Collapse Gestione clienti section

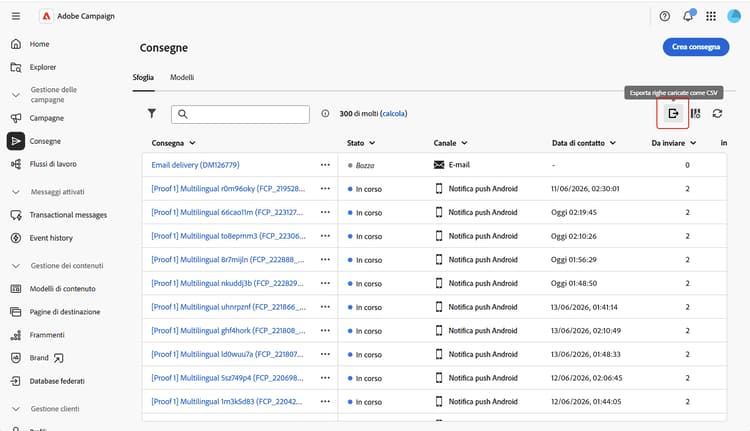(x=16, y=409)
